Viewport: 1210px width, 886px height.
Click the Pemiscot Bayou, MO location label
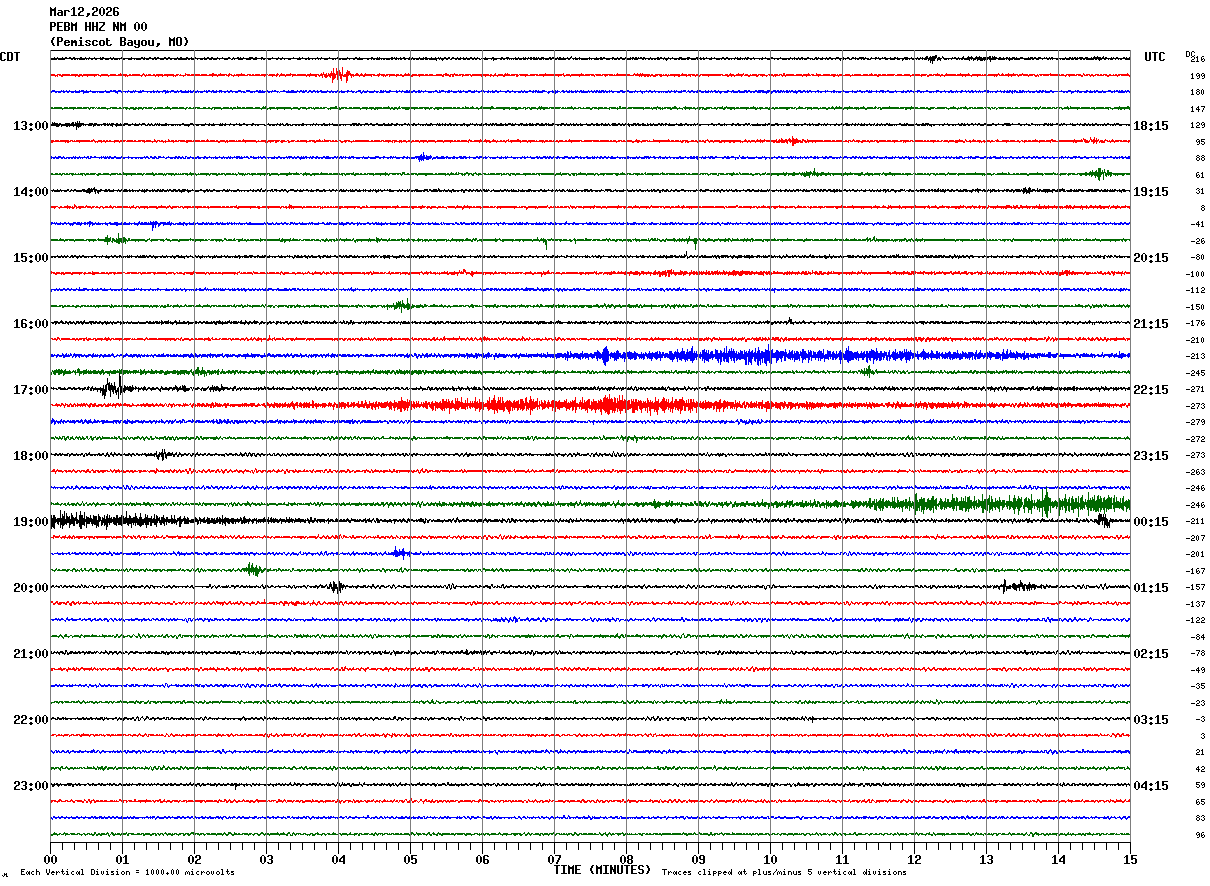pos(119,42)
